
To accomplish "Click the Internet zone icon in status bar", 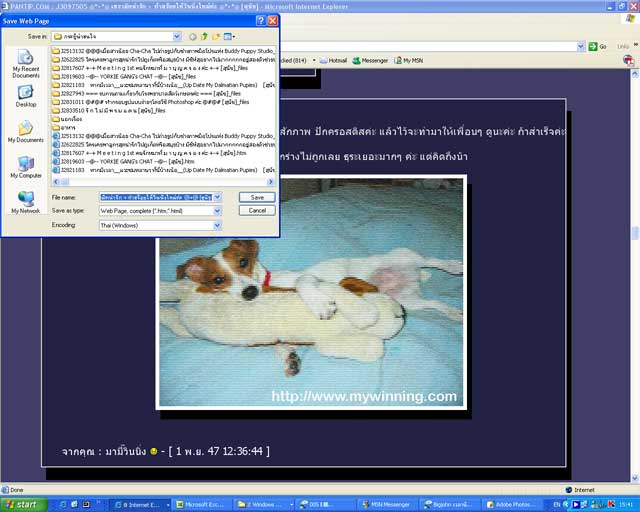I will [x=569, y=490].
